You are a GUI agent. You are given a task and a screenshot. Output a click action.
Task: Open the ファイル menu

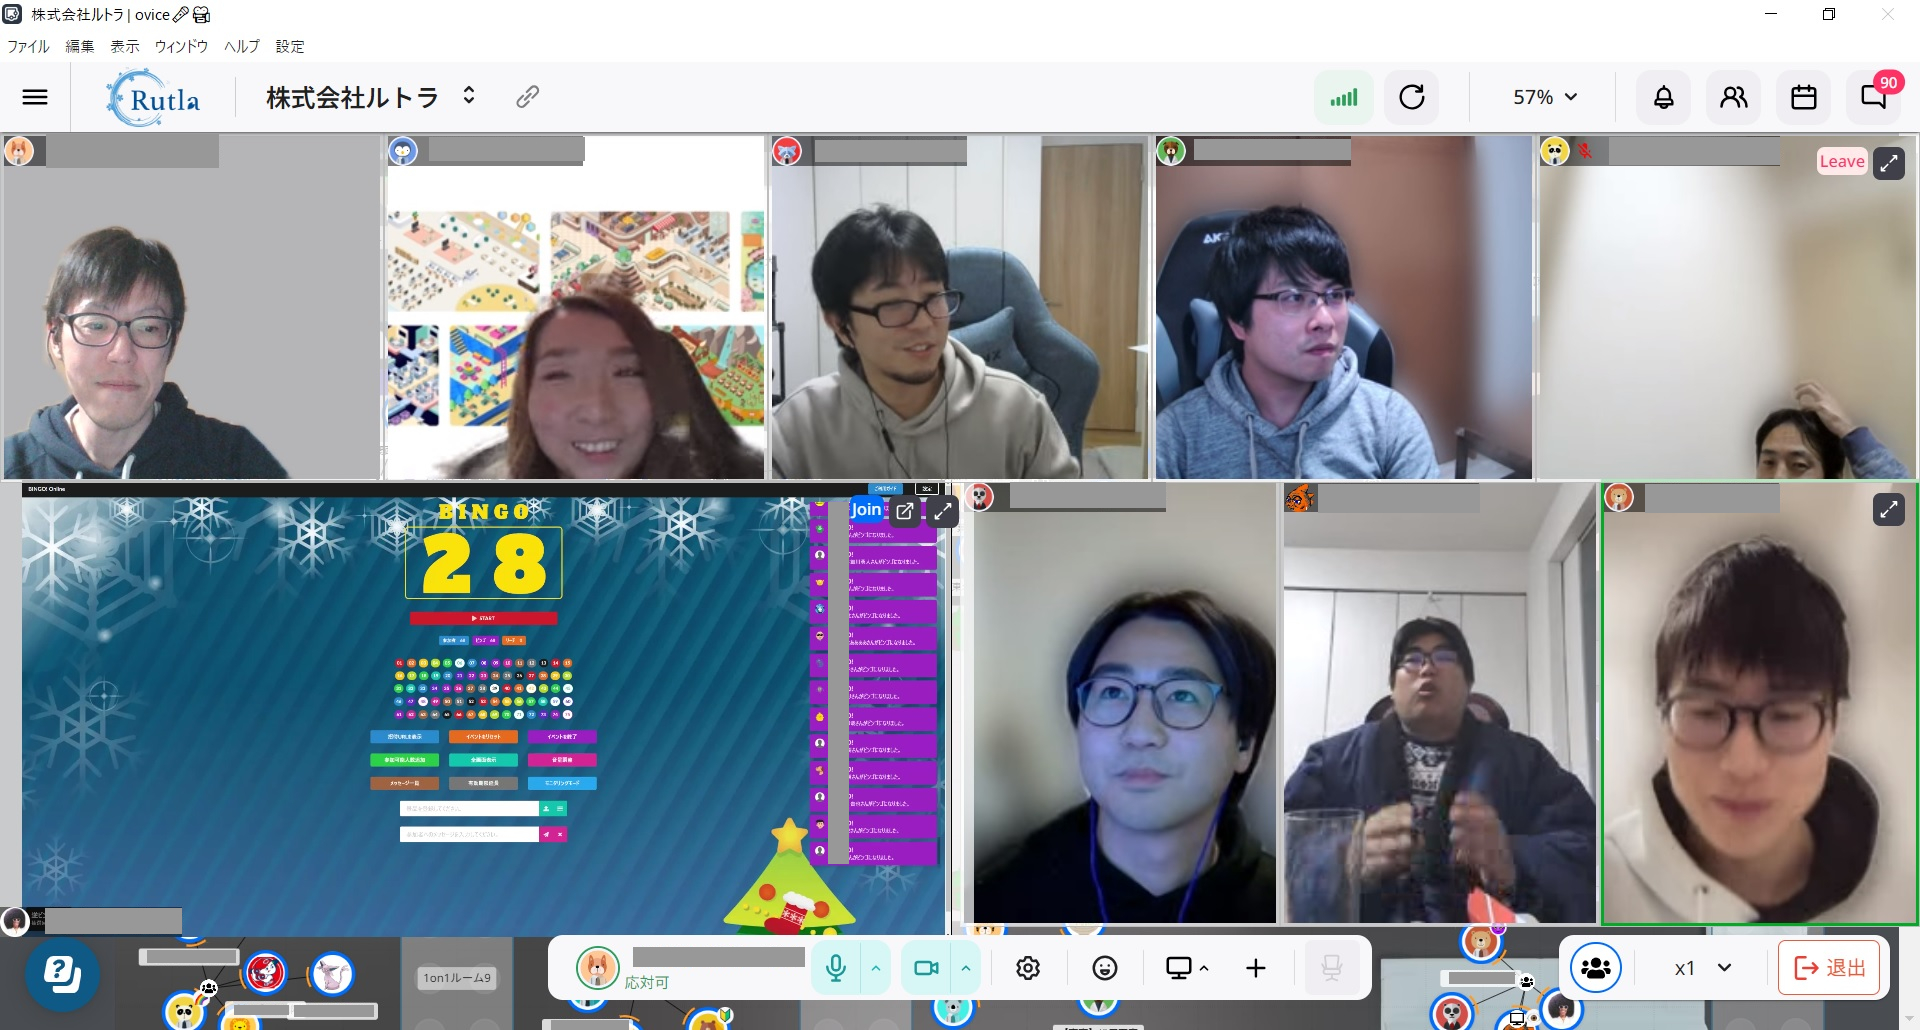pyautogui.click(x=28, y=46)
